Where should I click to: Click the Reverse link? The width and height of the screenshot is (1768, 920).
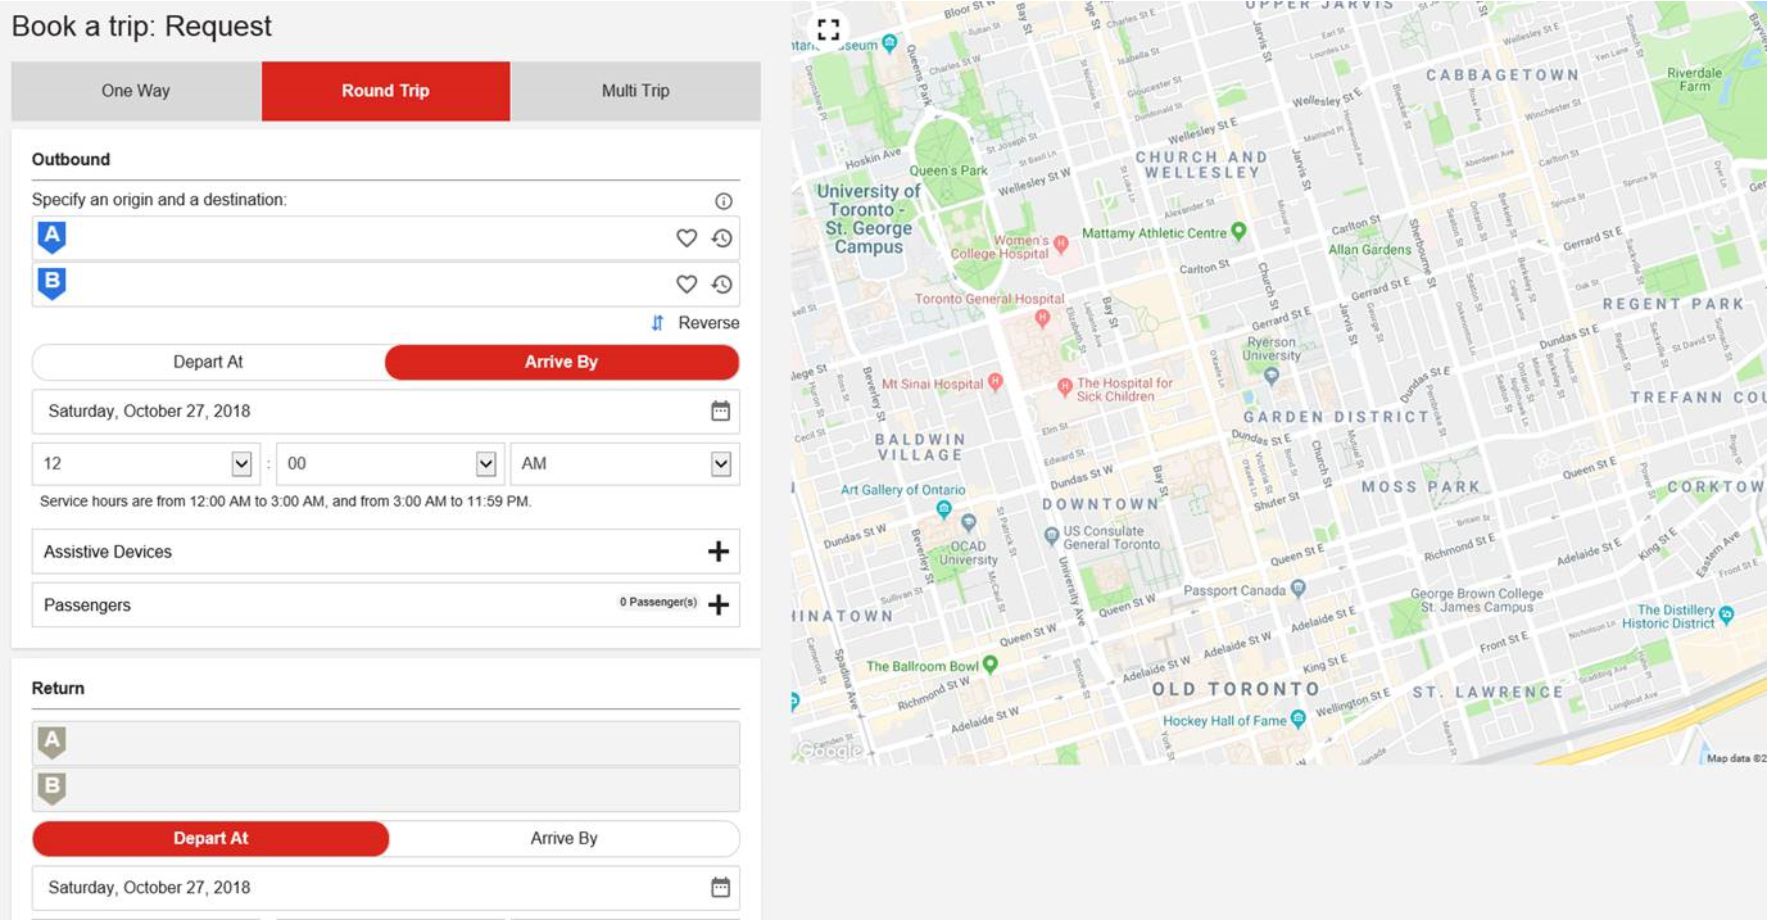(708, 322)
